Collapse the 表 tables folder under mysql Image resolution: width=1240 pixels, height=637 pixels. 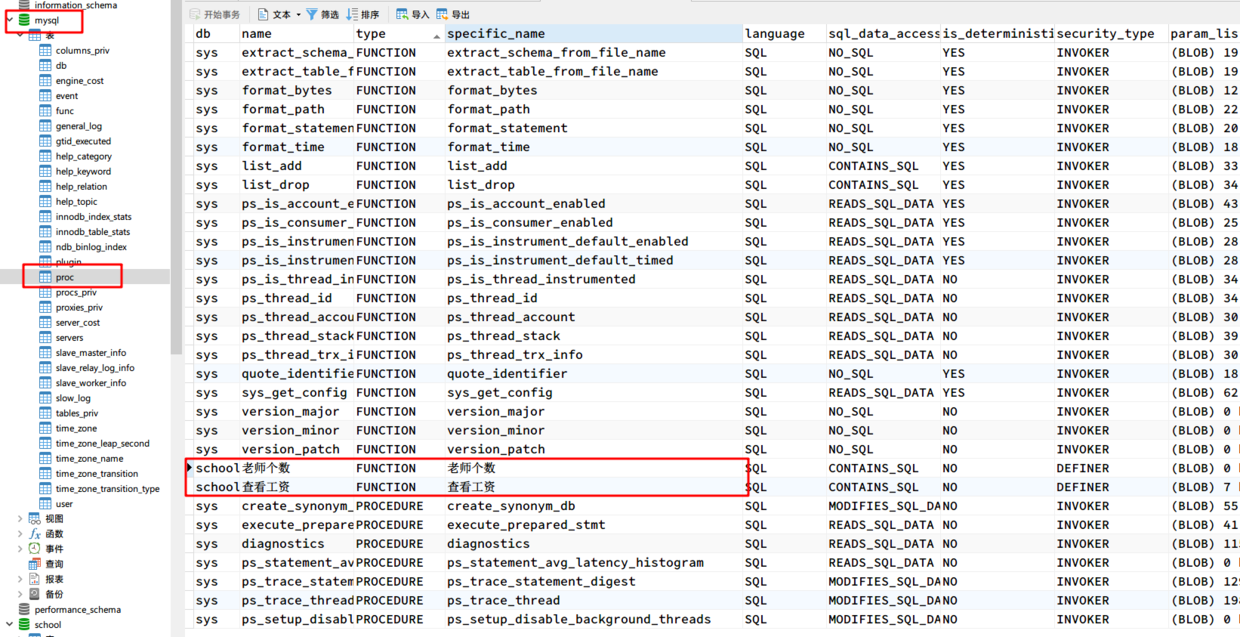21,35
